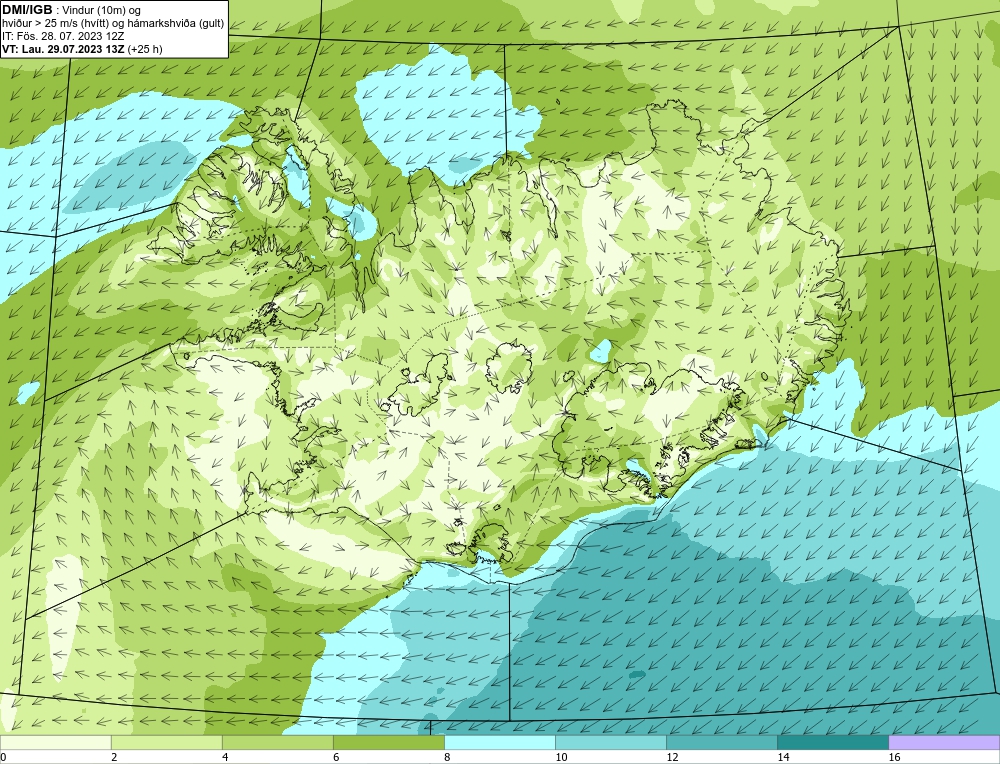
Task: Click the 'IT: Fös. 28. 07. 2023 12Z' line
Action: [x=63, y=36]
